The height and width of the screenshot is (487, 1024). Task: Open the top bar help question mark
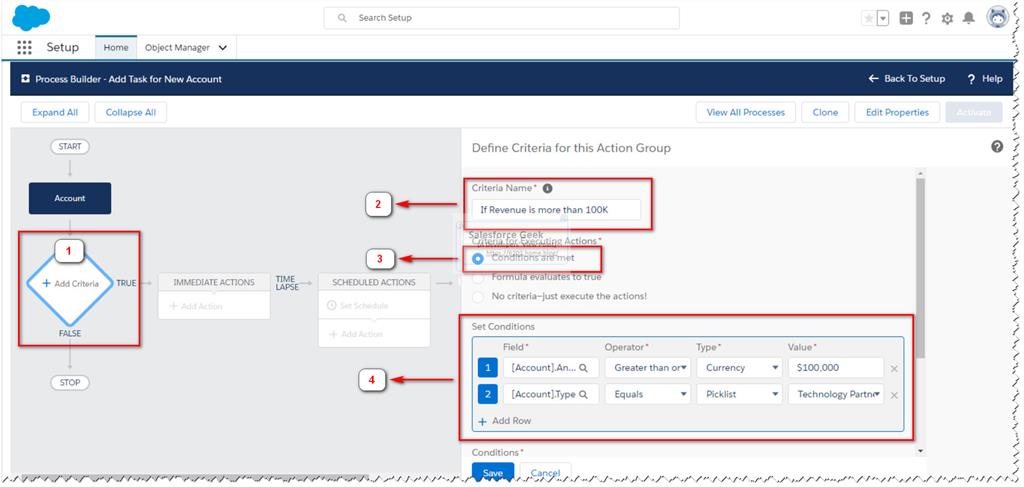click(926, 18)
